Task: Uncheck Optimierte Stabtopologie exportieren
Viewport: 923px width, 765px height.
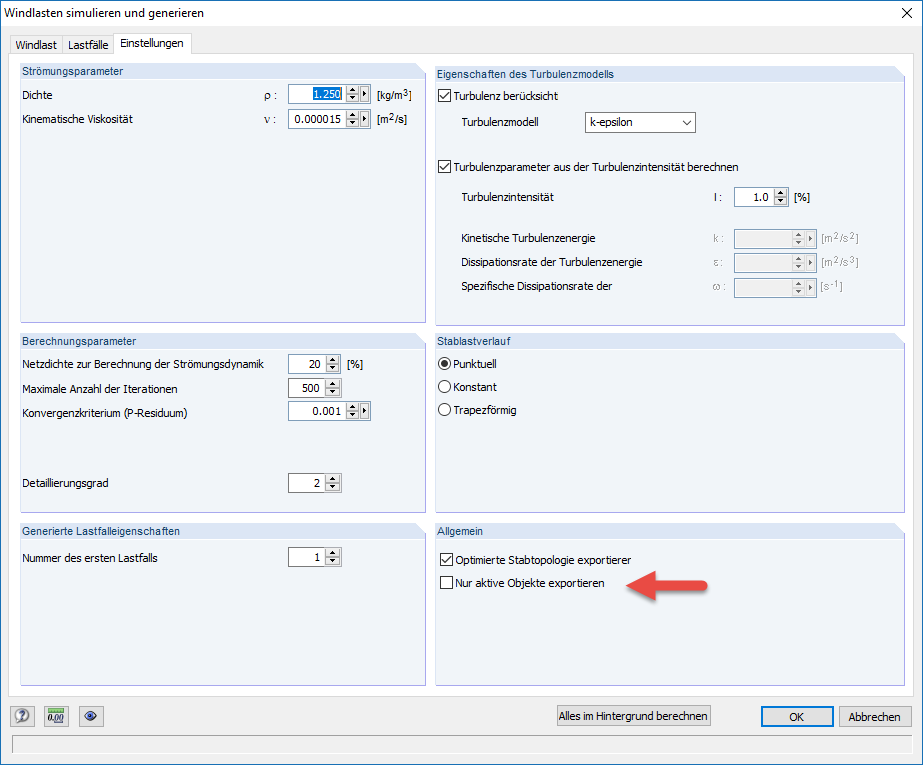Action: (446, 560)
